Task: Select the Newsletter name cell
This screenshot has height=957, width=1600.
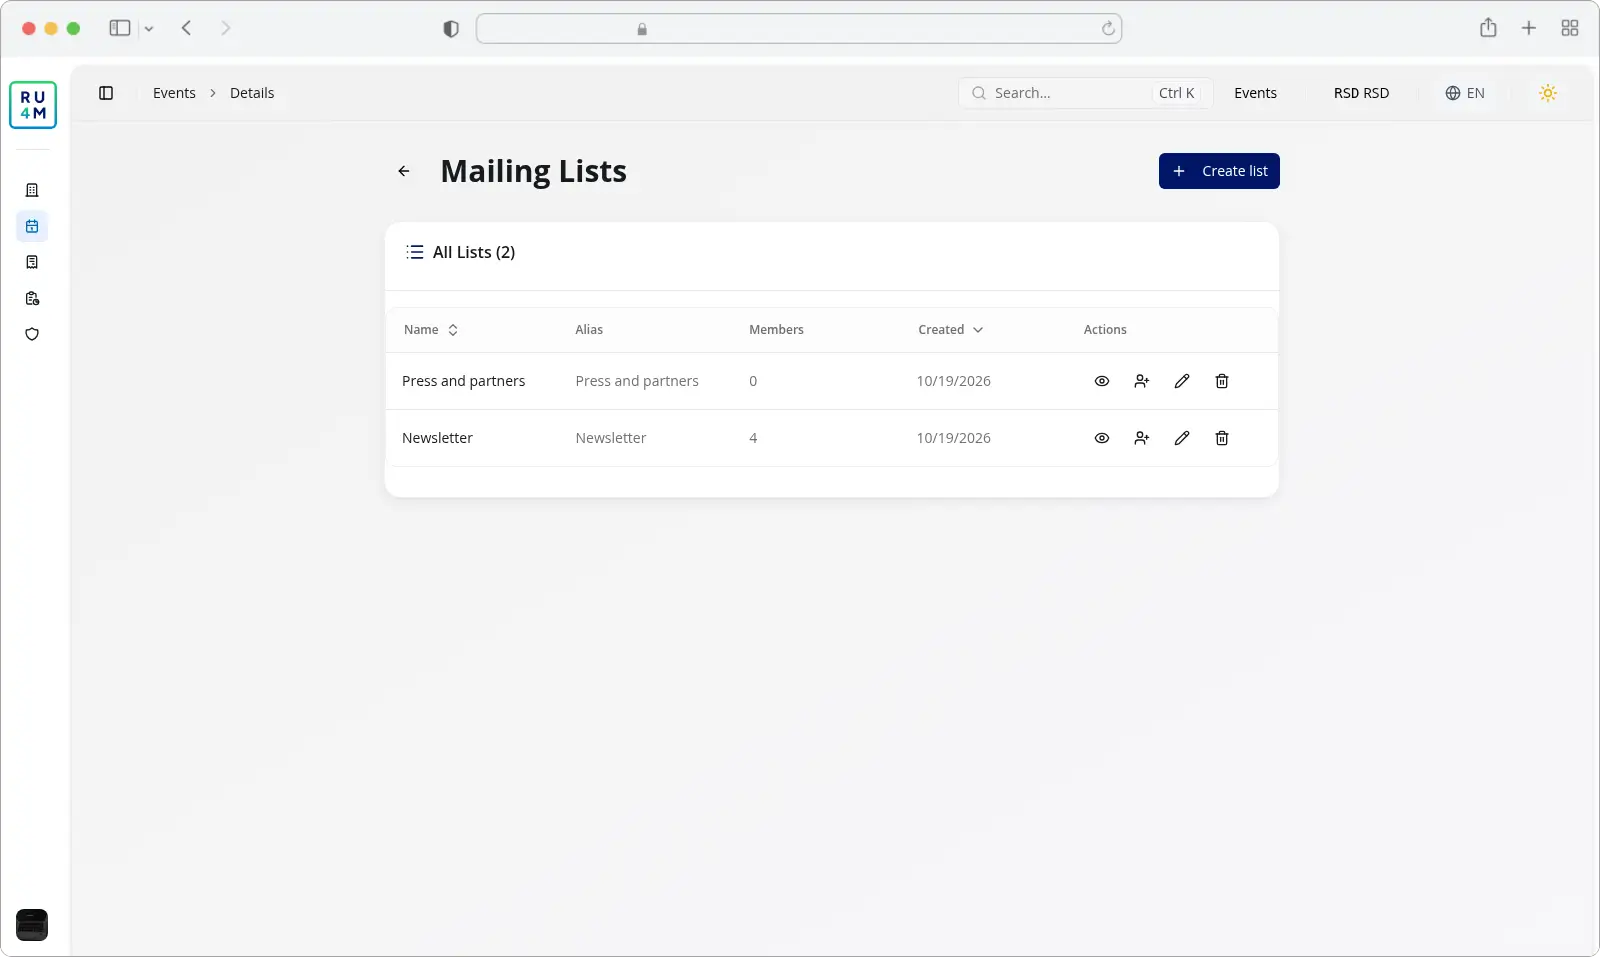Action: pos(437,438)
